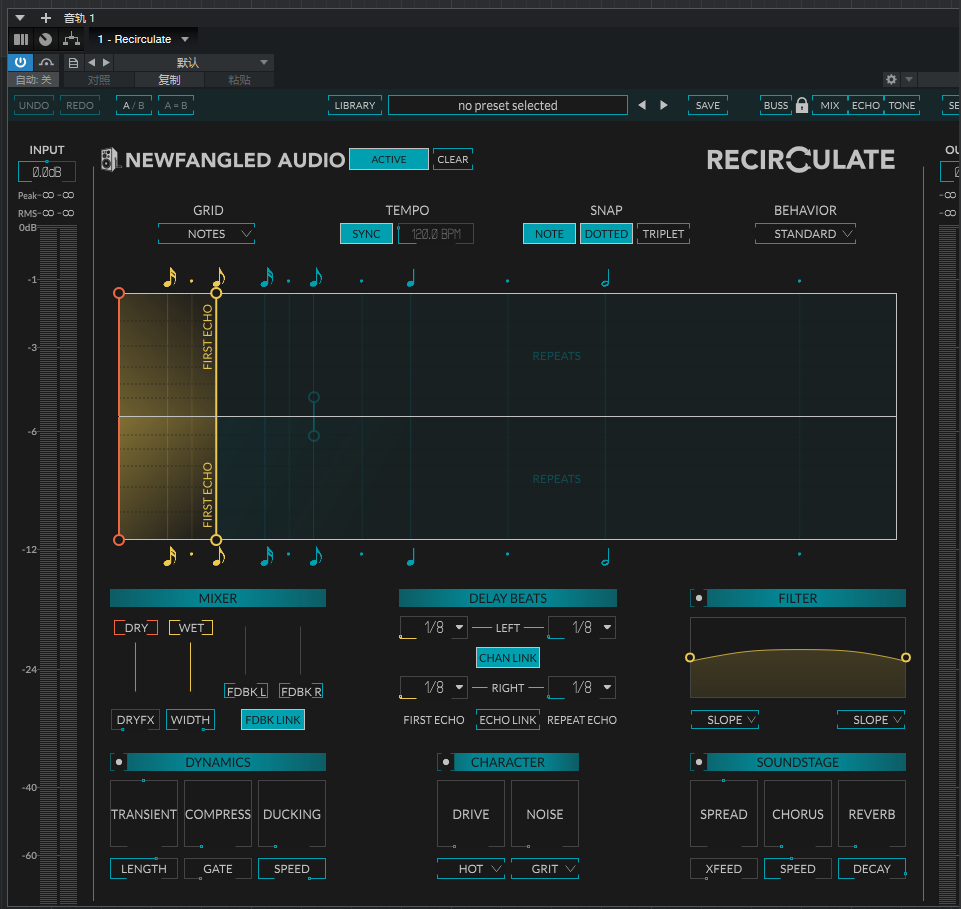Toggle the SOUNDSTAGE section enable dot
This screenshot has height=909, width=961.
[x=699, y=762]
